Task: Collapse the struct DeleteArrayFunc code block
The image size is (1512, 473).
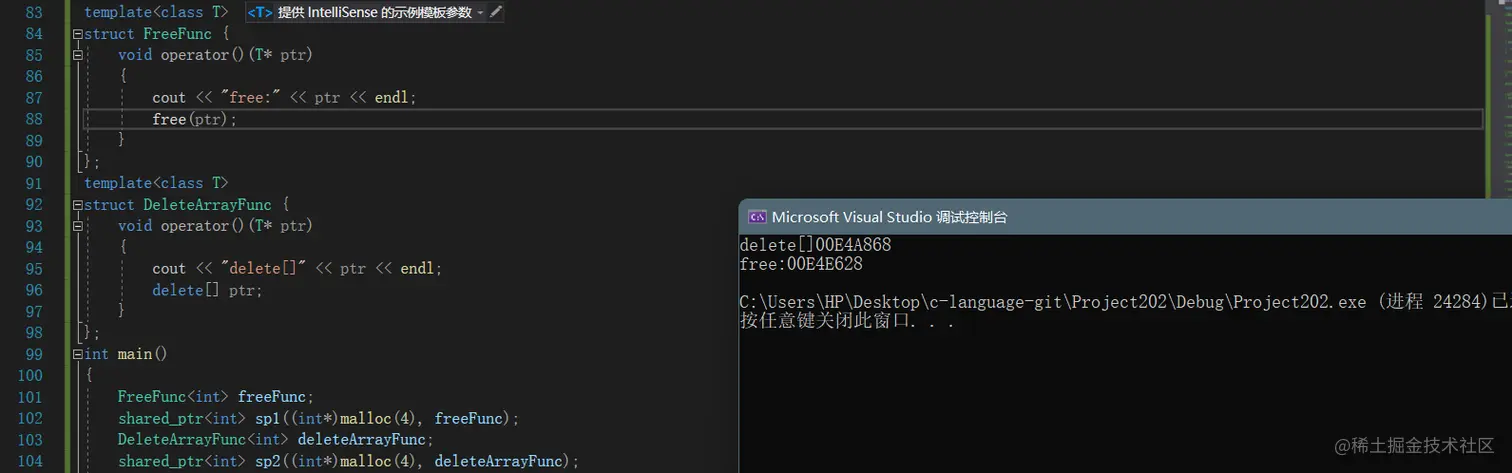Action: pyautogui.click(x=77, y=205)
